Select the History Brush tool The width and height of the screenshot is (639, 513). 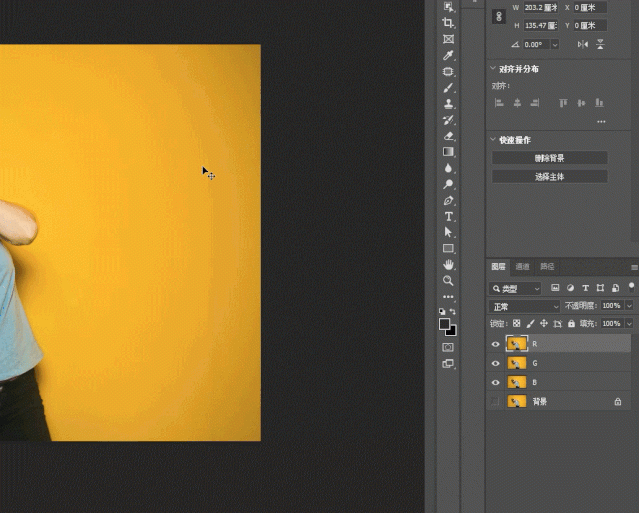[x=448, y=120]
